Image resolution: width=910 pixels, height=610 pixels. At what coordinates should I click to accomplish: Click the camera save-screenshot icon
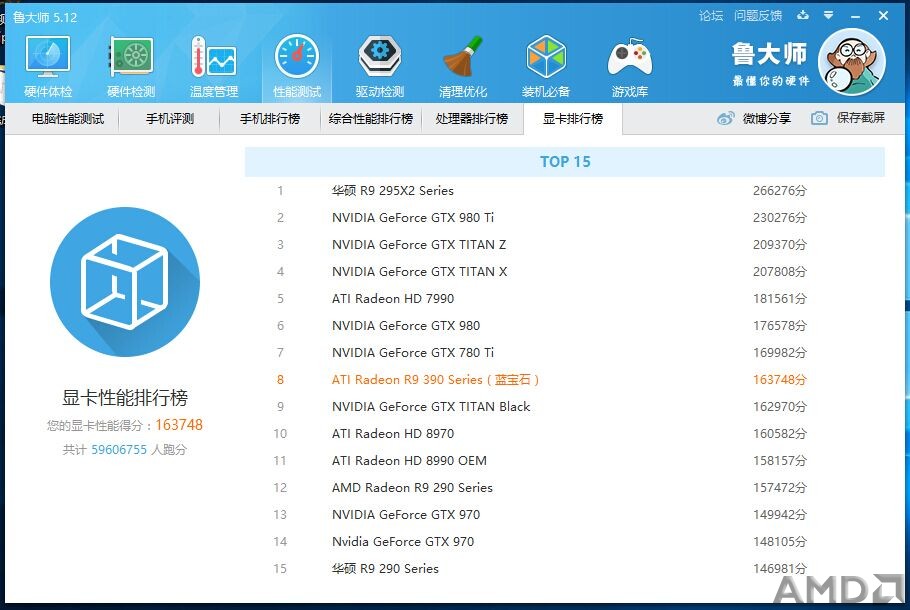tap(819, 118)
